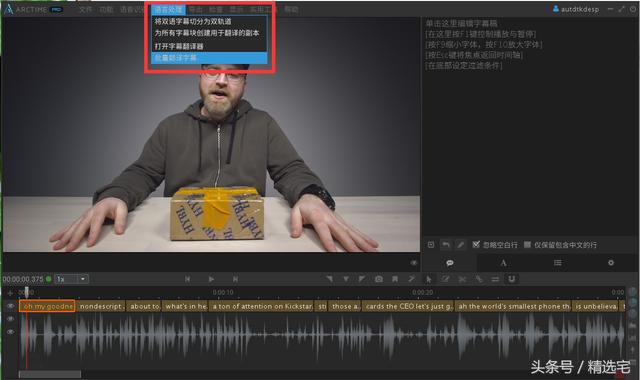
Task: Open the 帮助 menu
Action: coord(291,9)
